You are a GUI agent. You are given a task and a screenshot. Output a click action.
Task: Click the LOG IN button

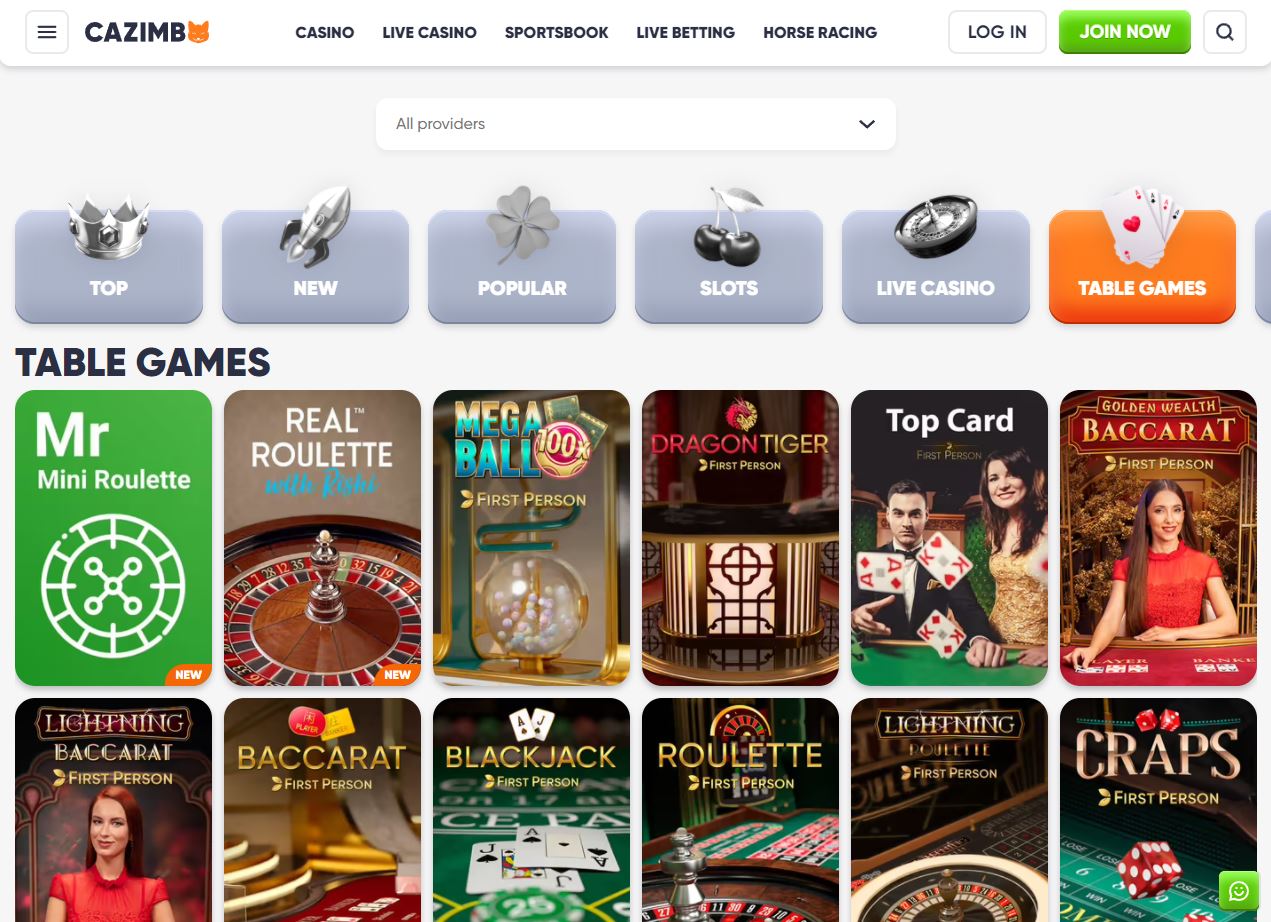[x=997, y=32]
